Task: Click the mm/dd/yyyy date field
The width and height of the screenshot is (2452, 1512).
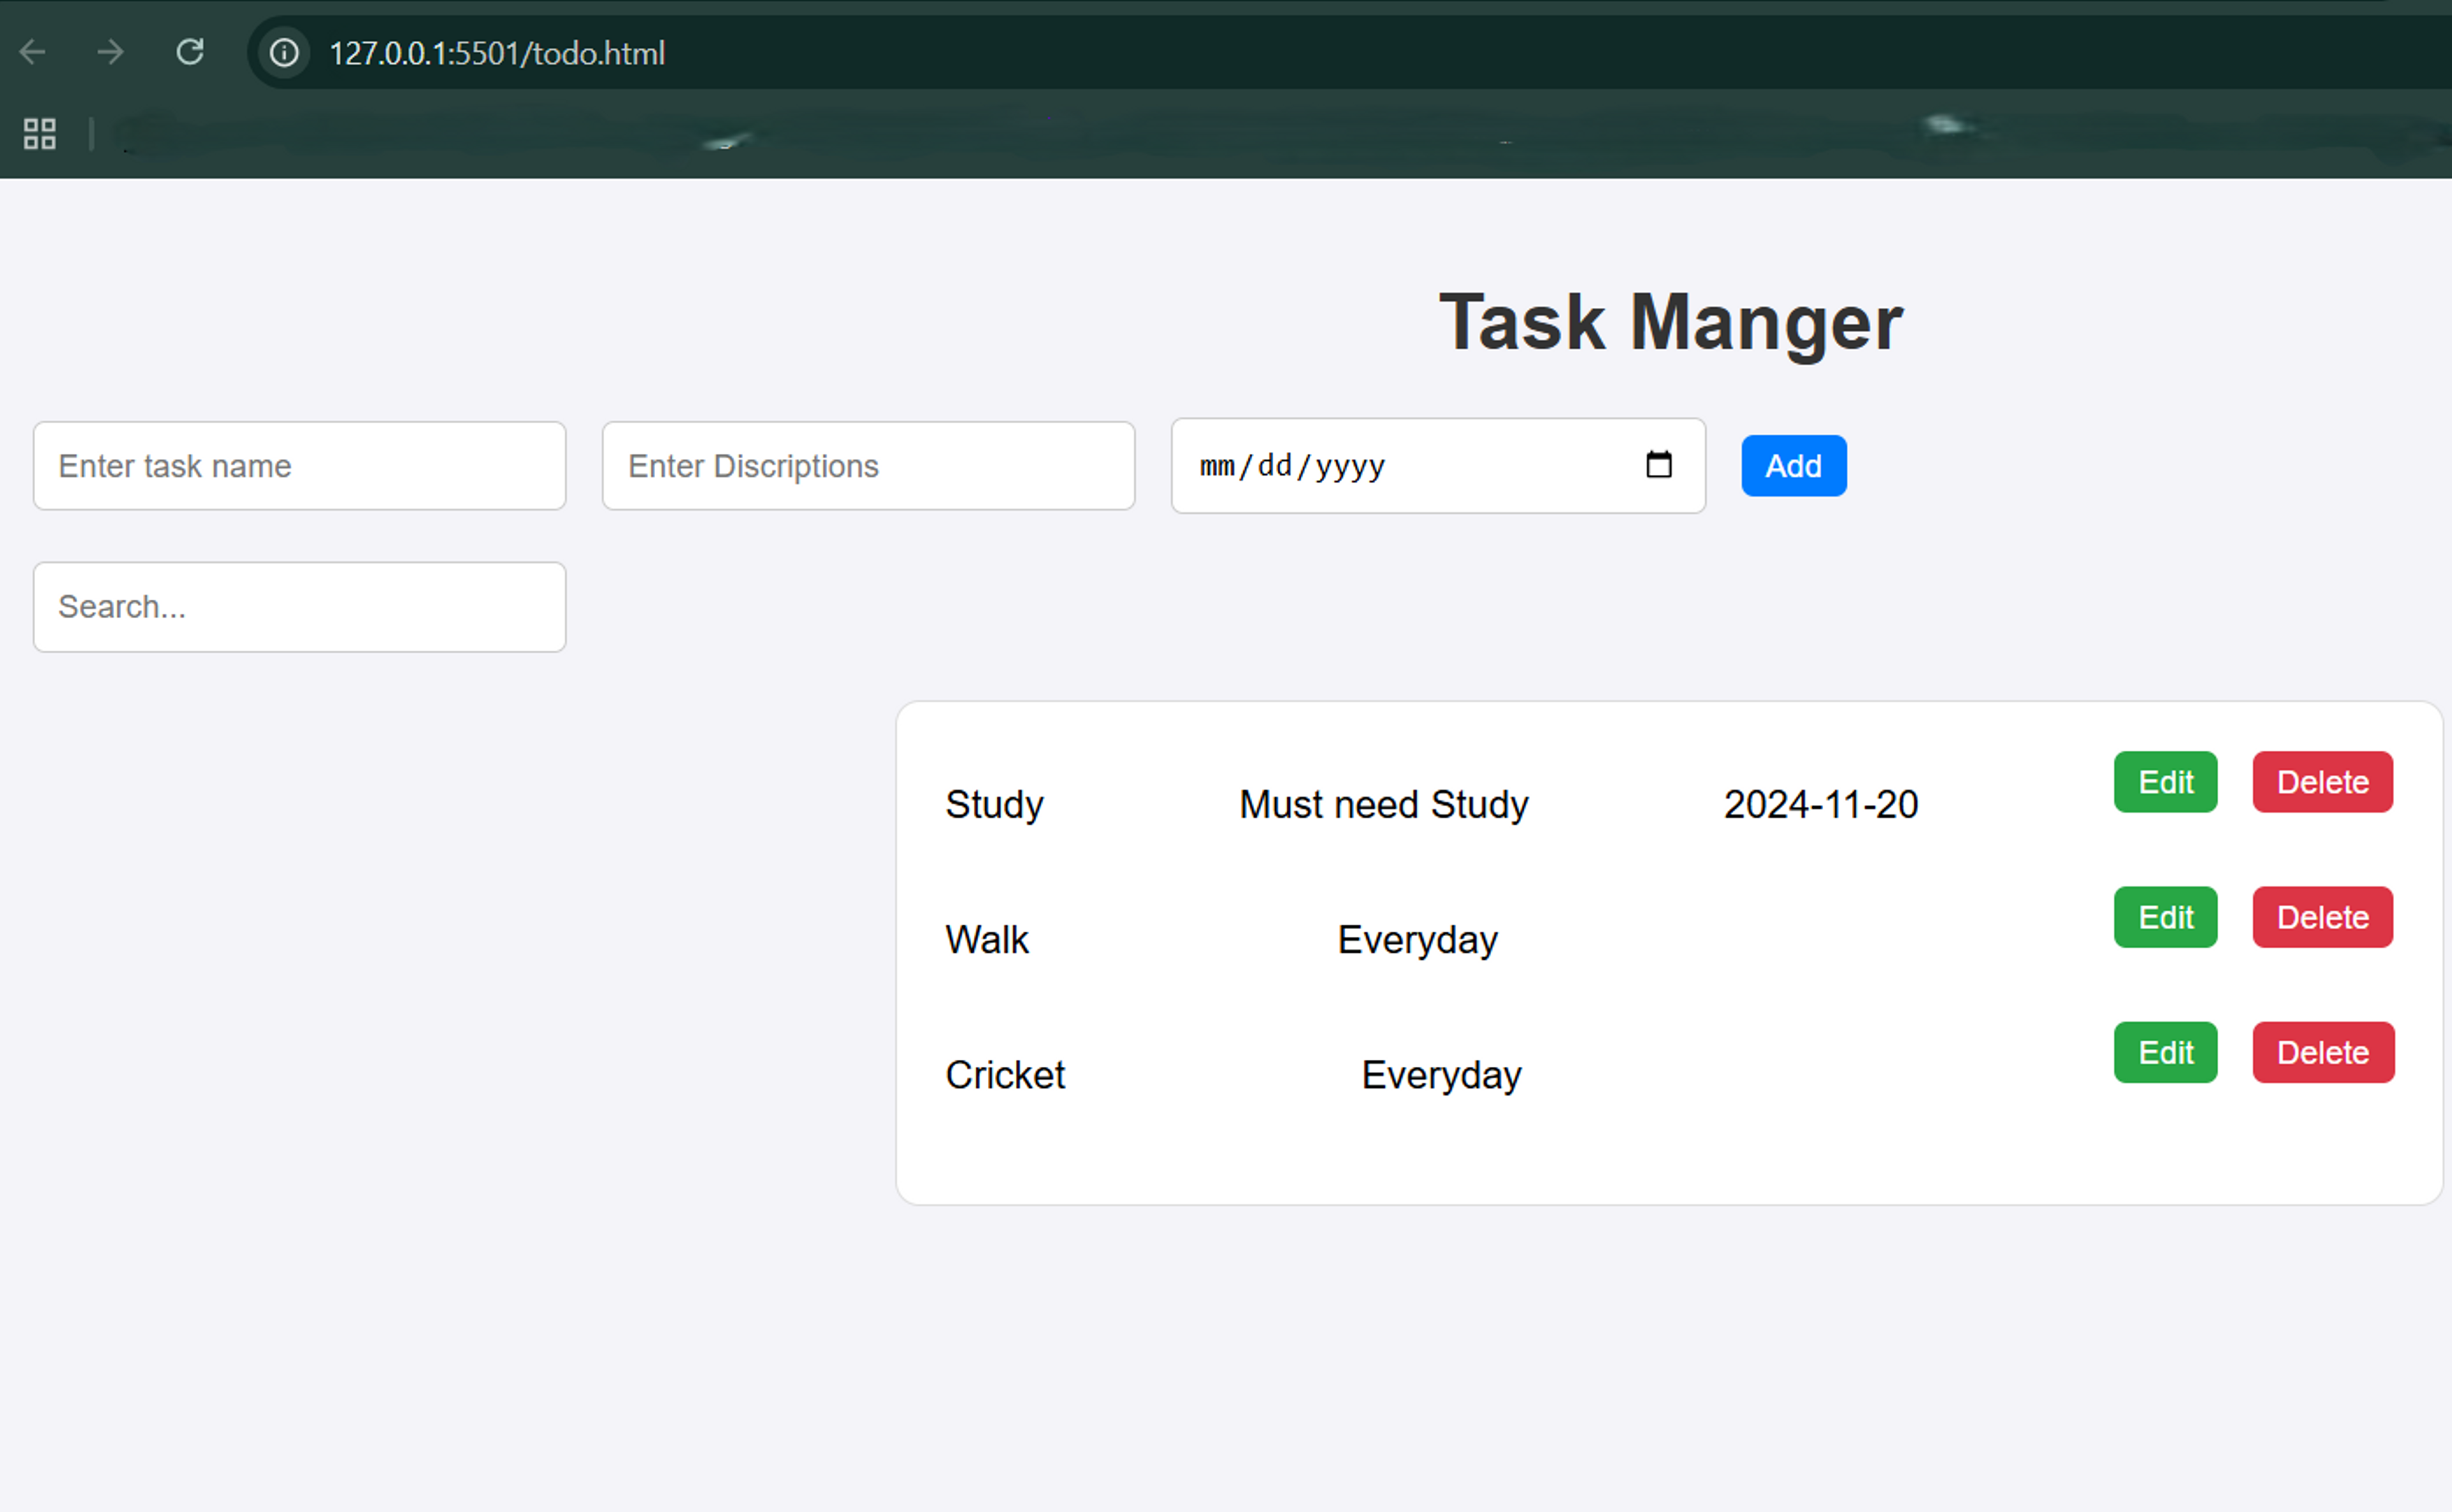Action: tap(1438, 466)
